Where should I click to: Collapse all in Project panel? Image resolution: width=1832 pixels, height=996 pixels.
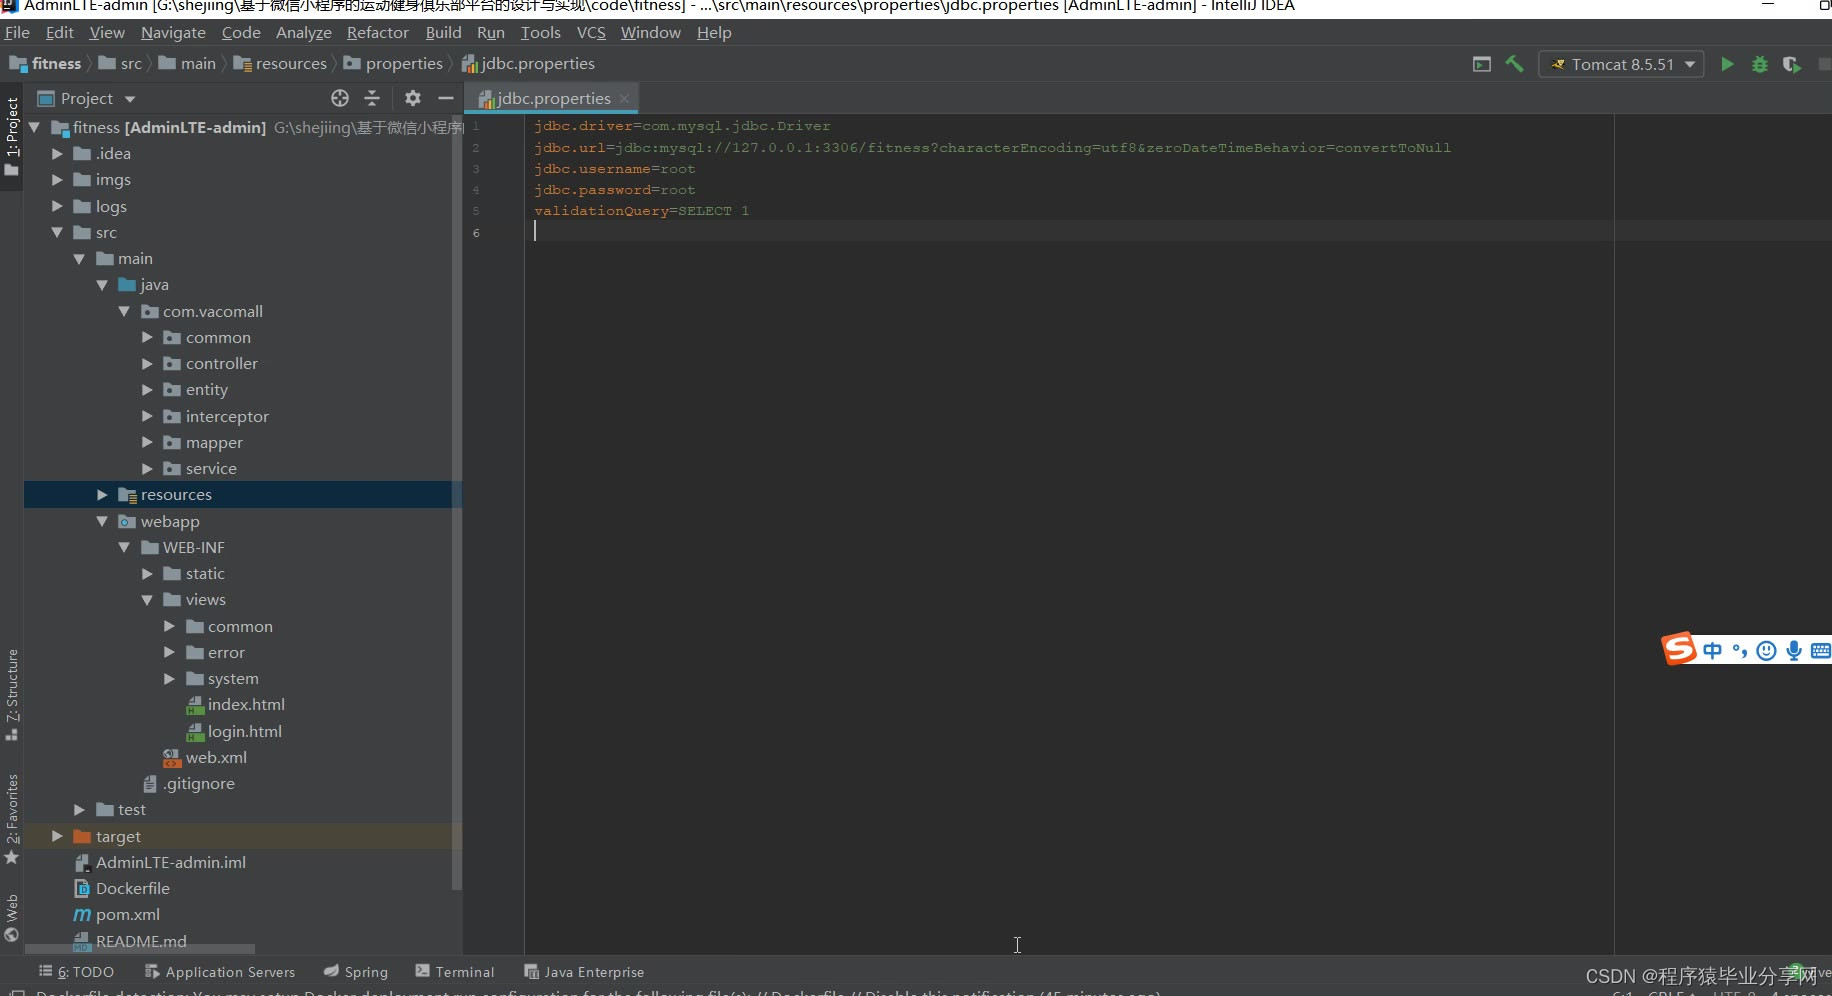[372, 98]
